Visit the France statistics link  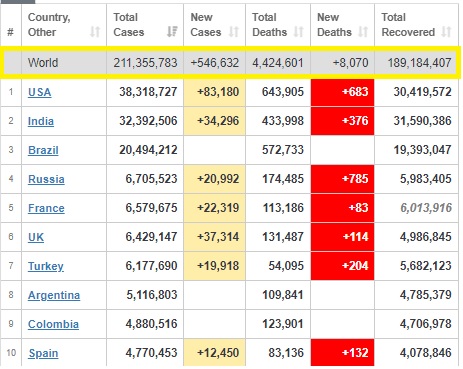[x=46, y=208]
